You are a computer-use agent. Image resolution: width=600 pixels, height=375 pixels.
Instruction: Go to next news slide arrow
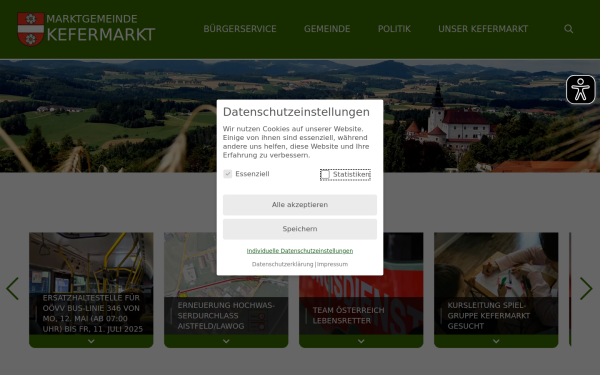586,289
